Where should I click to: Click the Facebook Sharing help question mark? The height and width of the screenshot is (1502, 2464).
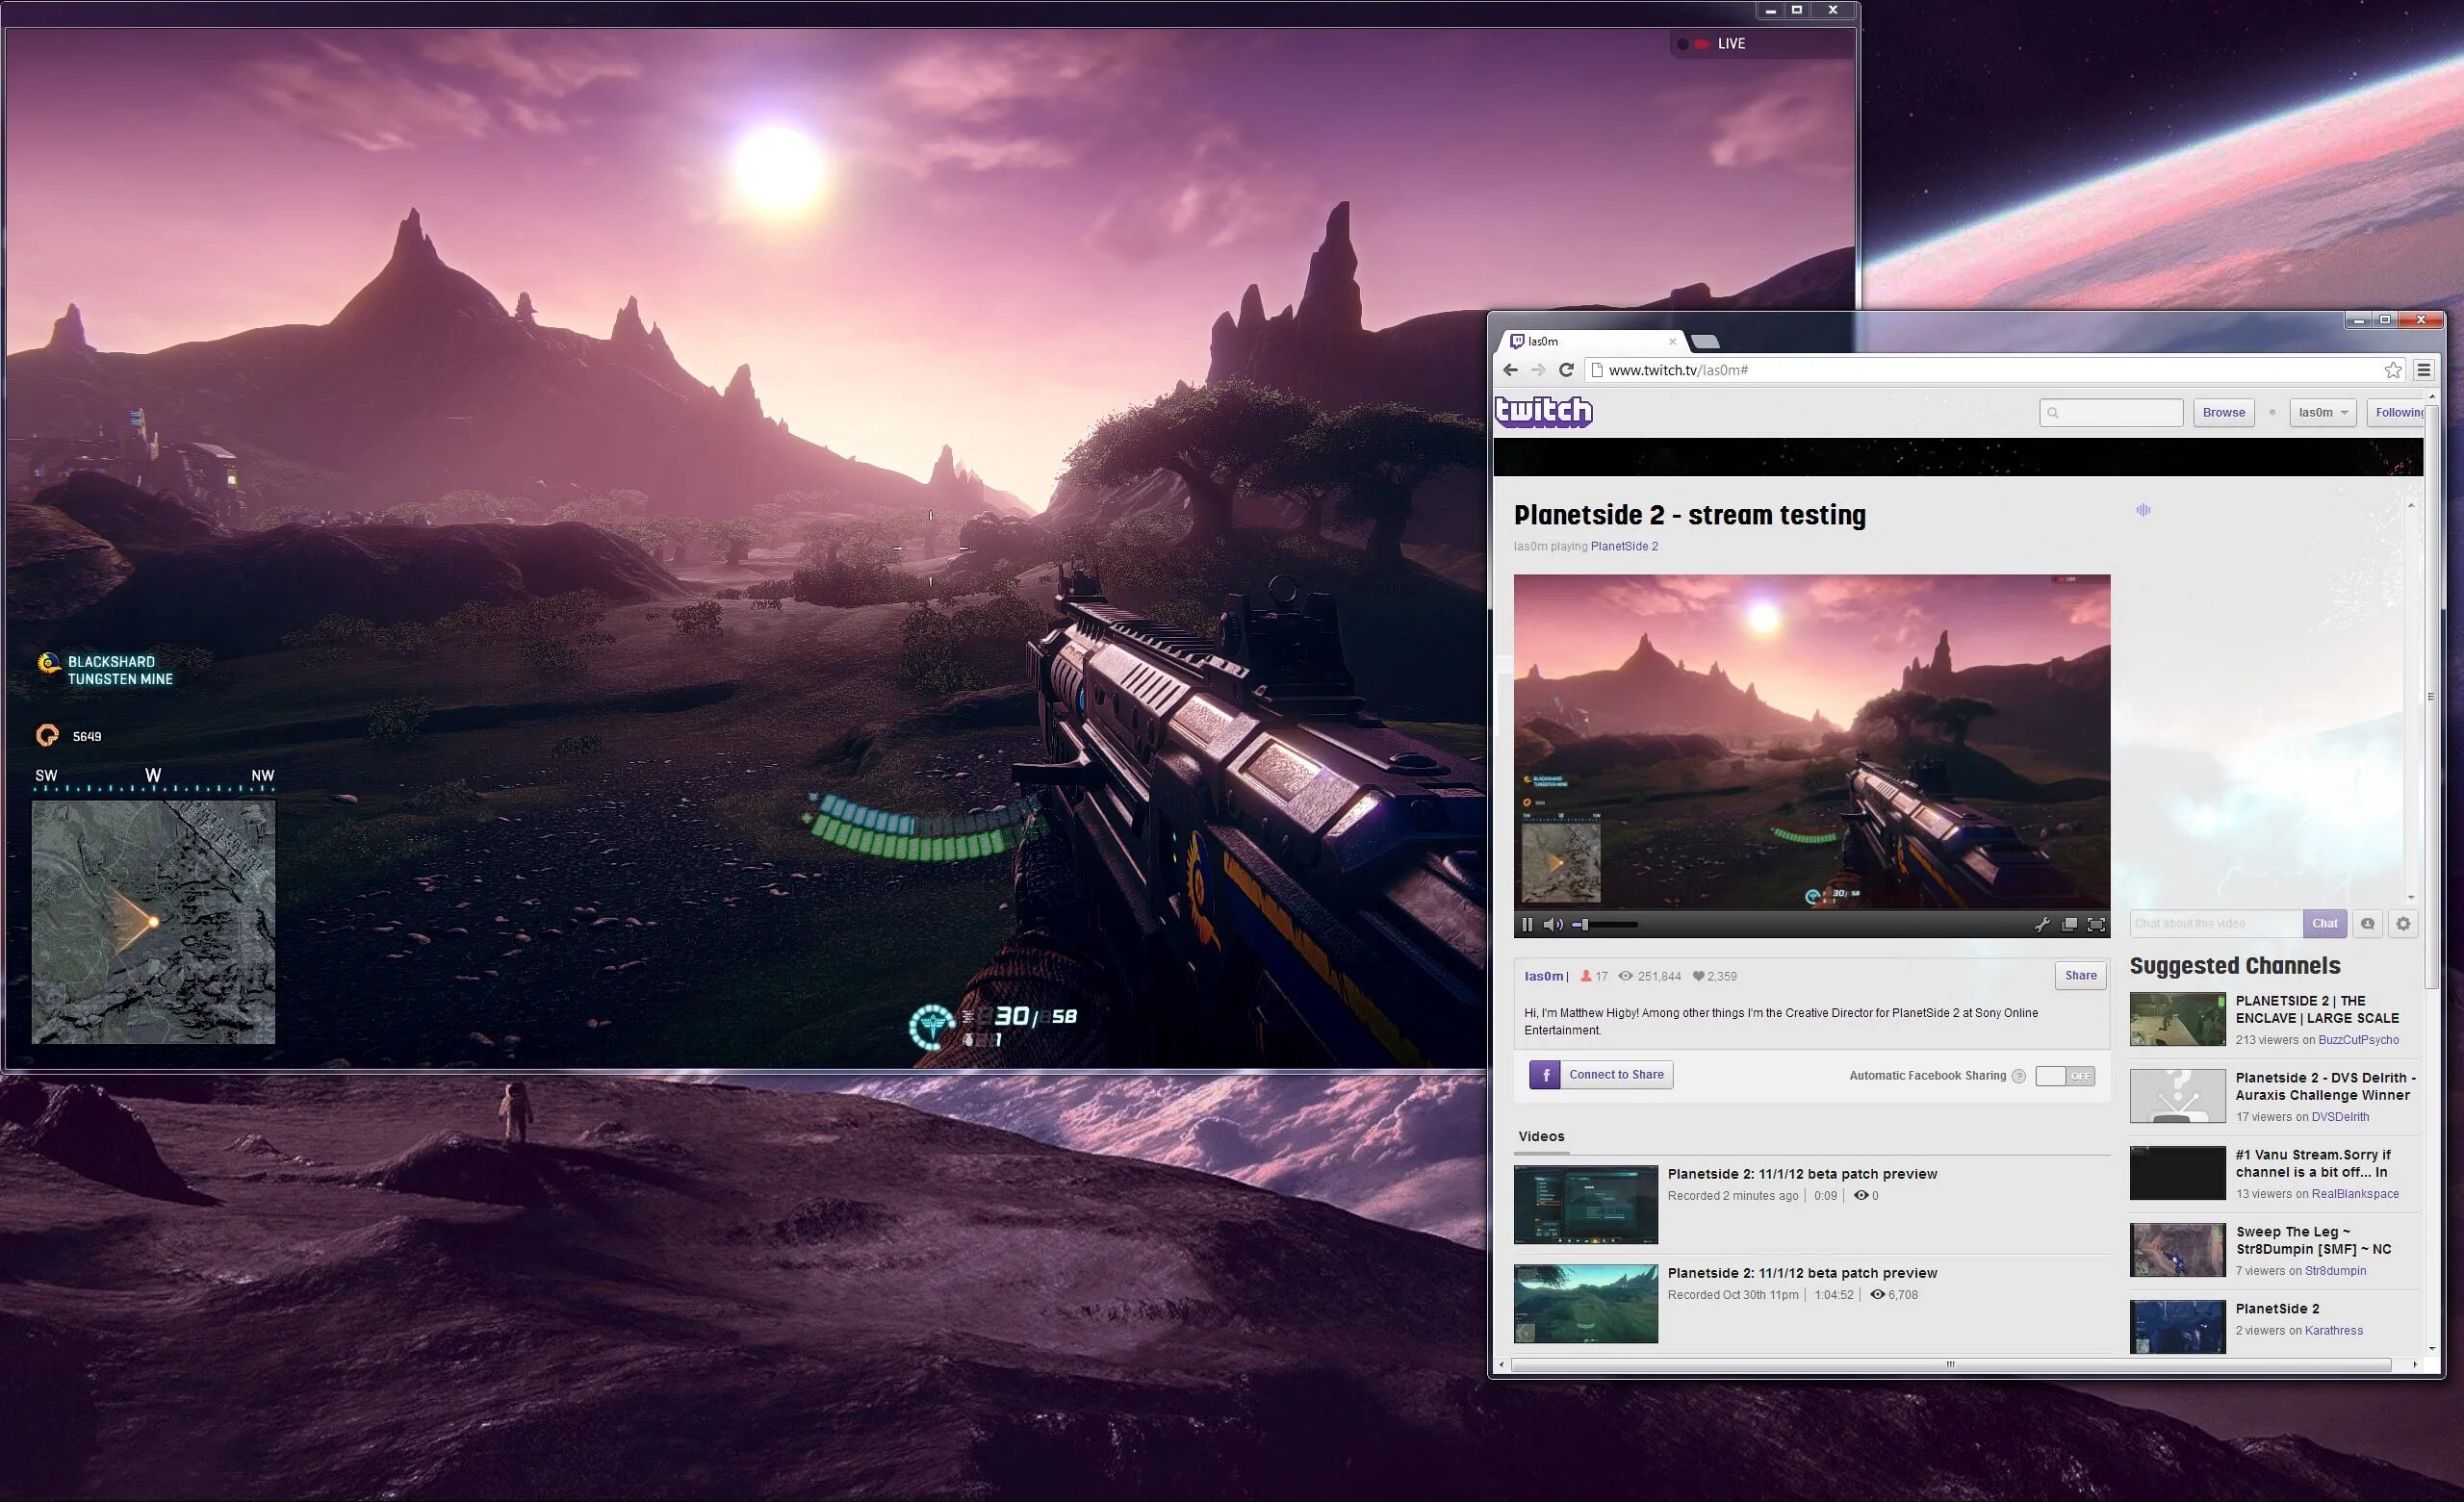(x=2018, y=1076)
